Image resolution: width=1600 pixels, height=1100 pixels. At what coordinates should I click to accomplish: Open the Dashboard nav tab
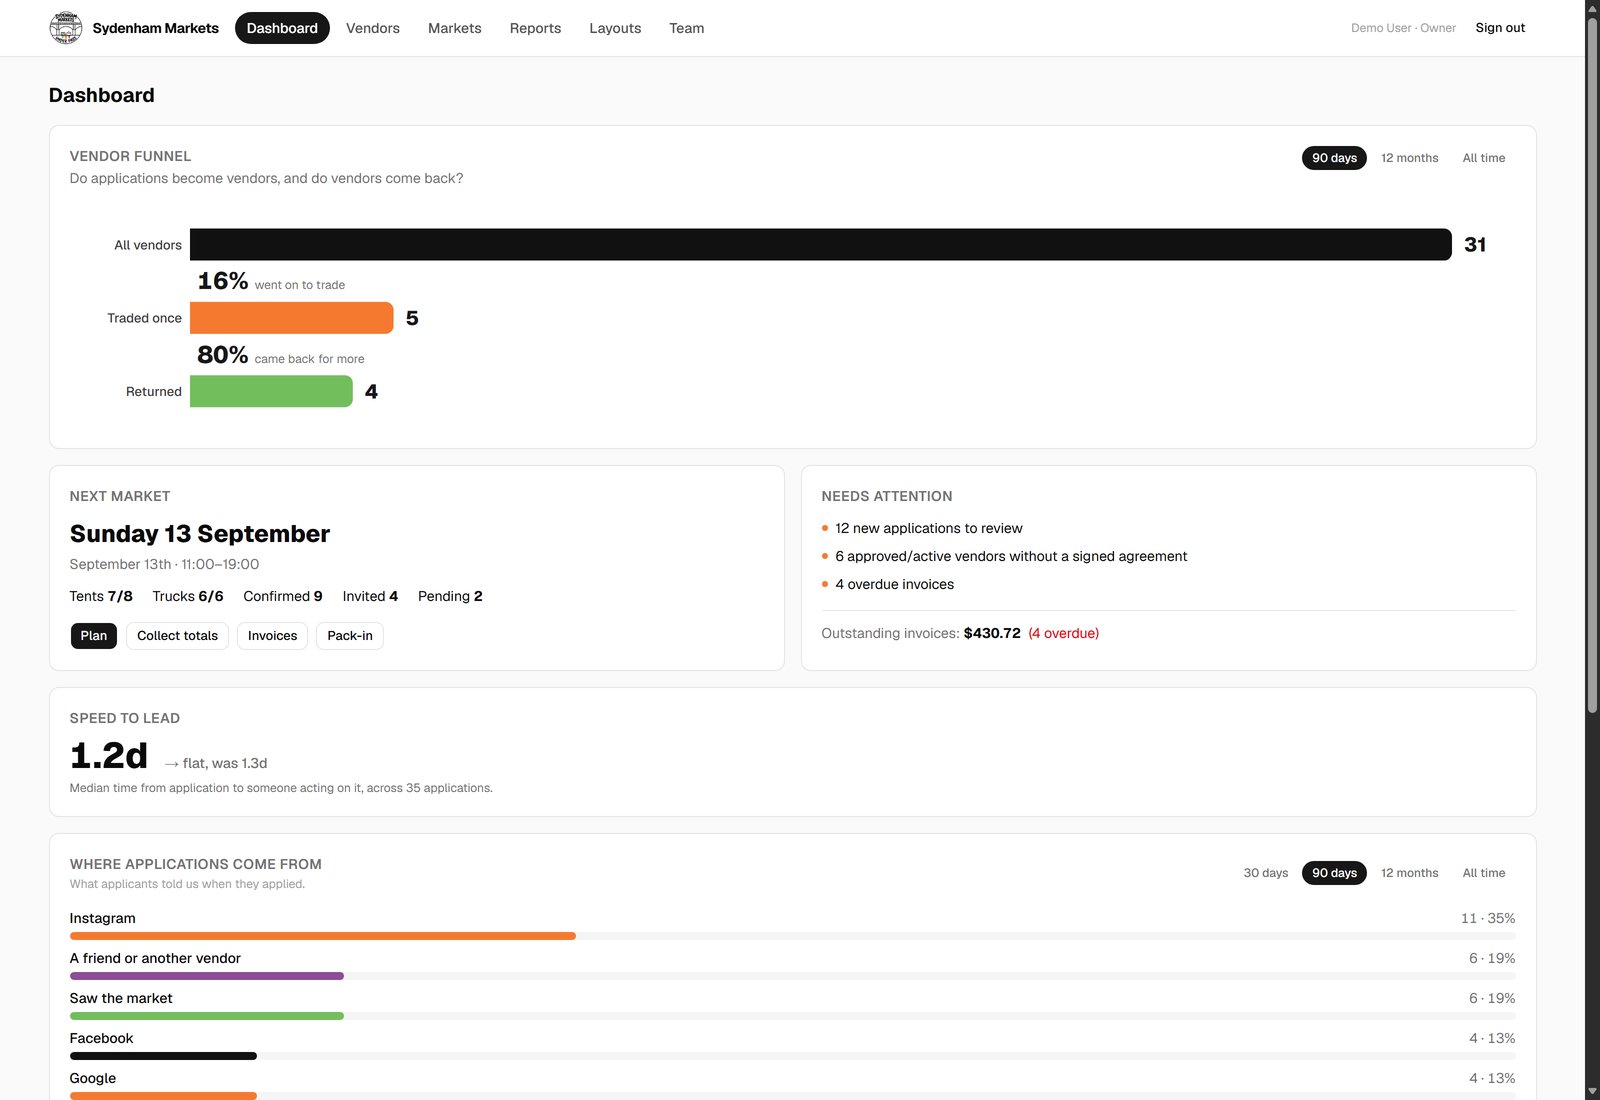282,28
